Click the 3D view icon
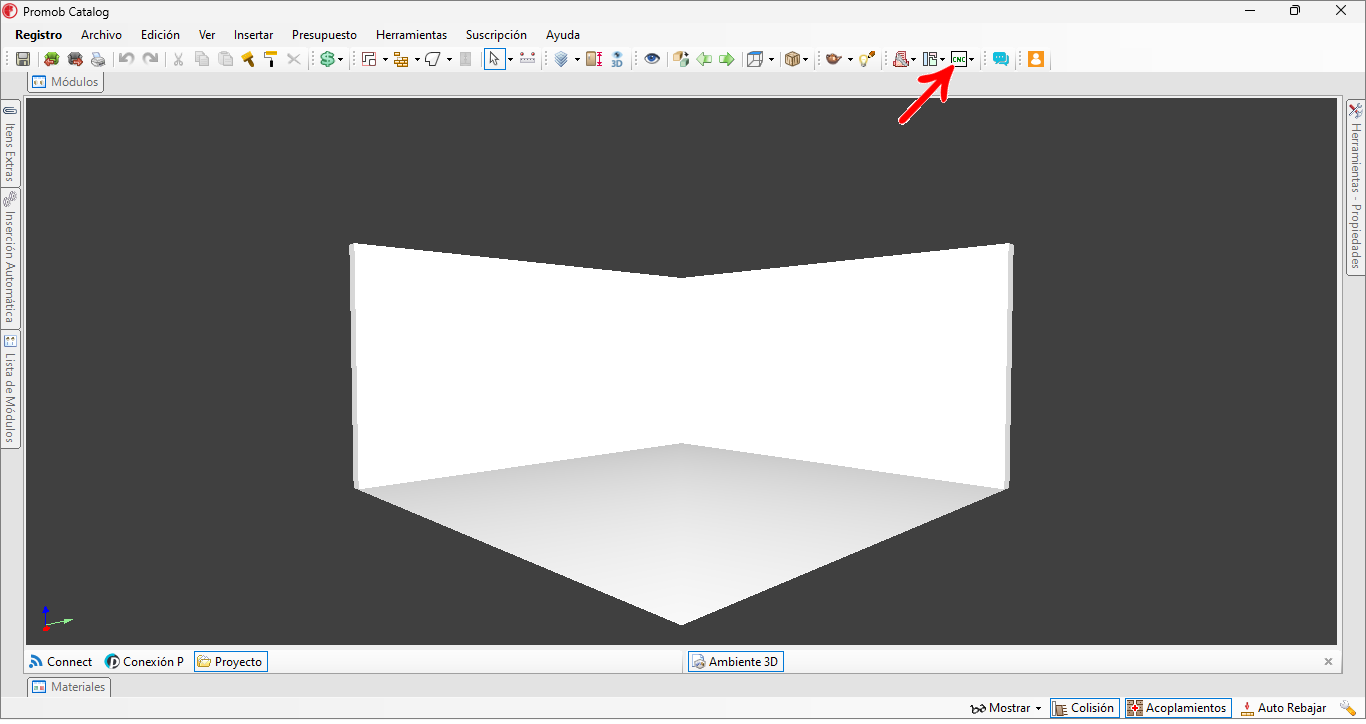1366x724 pixels. coord(617,59)
